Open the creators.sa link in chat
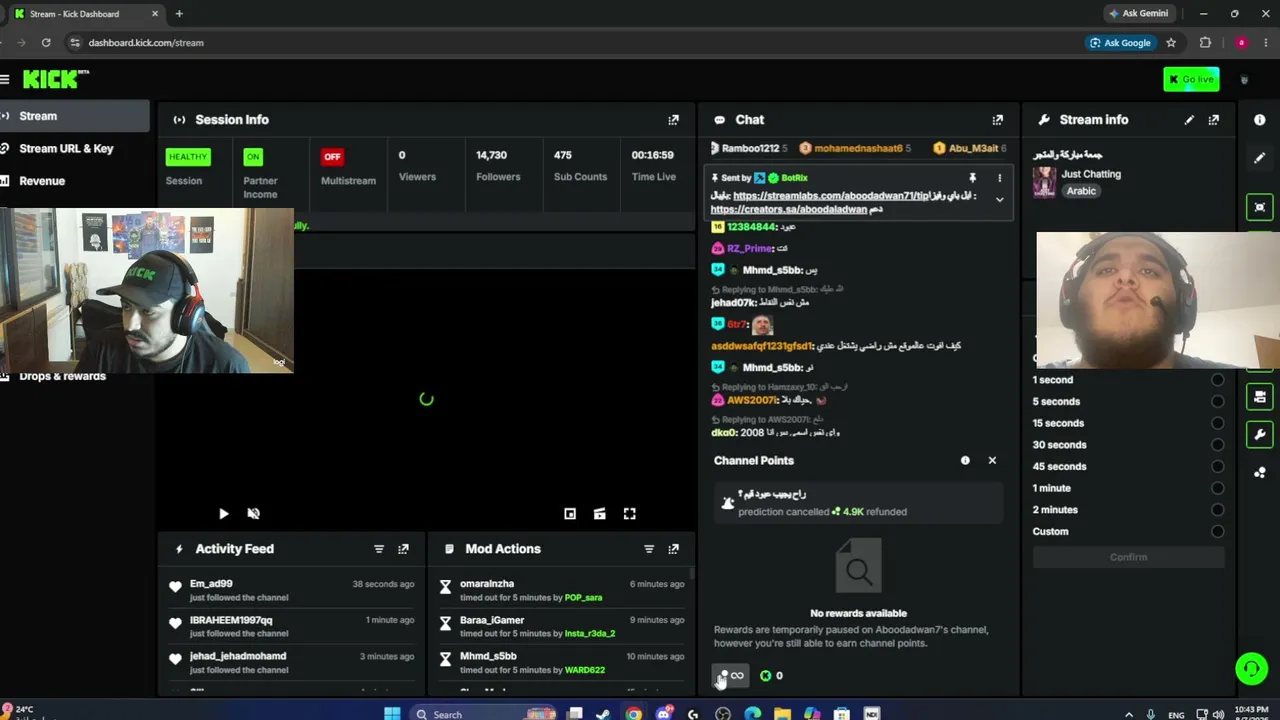This screenshot has height=720, width=1280. (x=789, y=210)
